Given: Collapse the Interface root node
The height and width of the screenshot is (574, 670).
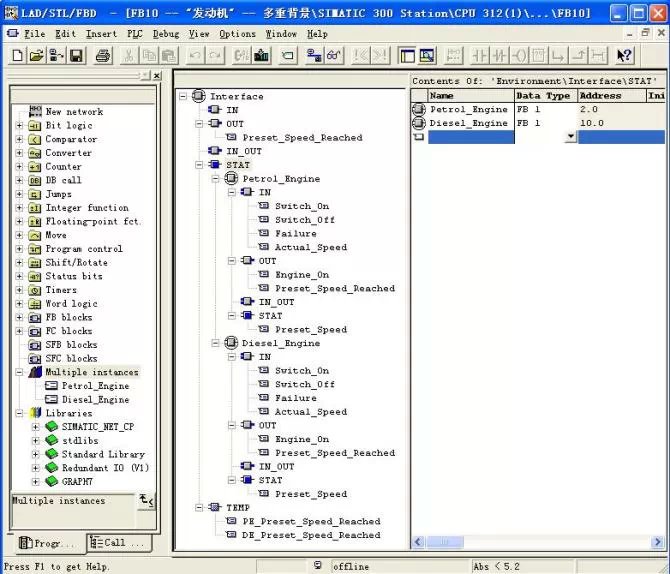Looking at the screenshot, I should (x=183, y=96).
